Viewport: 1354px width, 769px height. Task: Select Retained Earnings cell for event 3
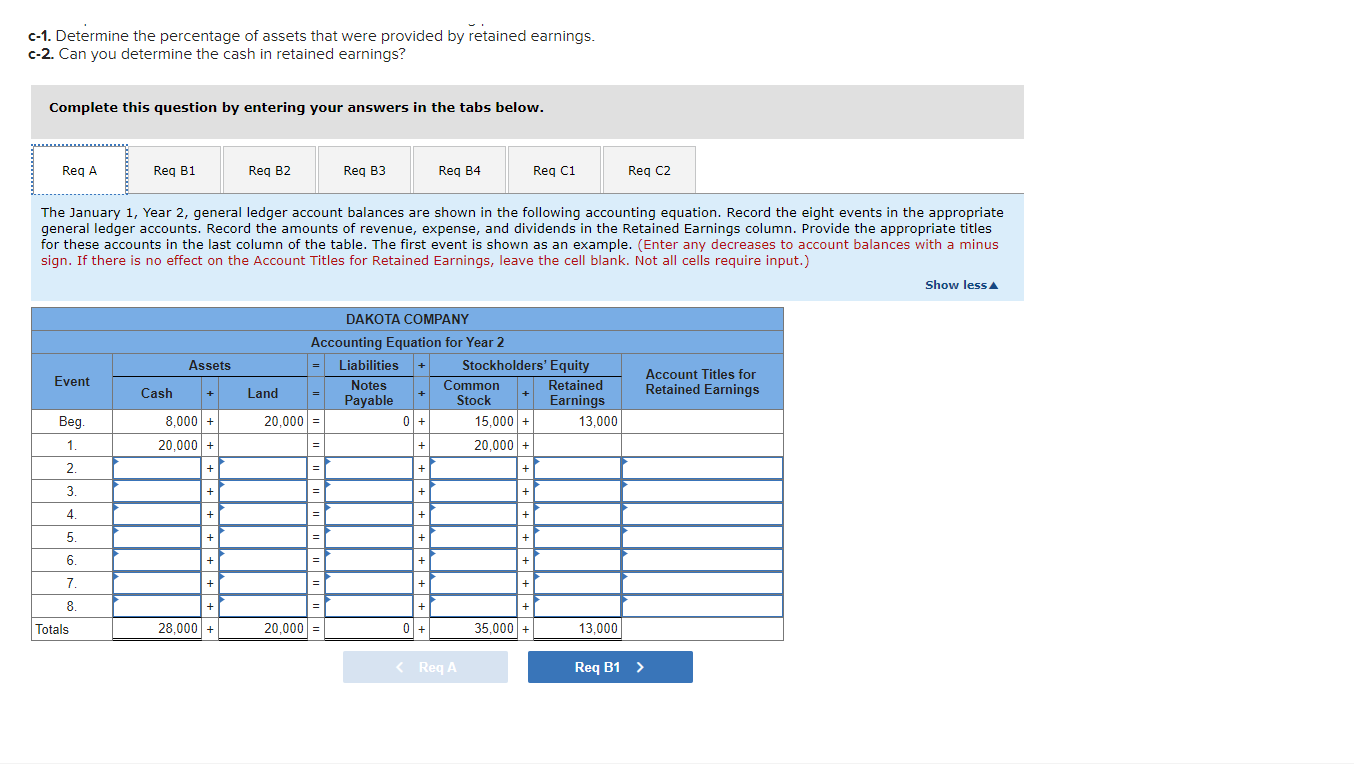point(577,491)
